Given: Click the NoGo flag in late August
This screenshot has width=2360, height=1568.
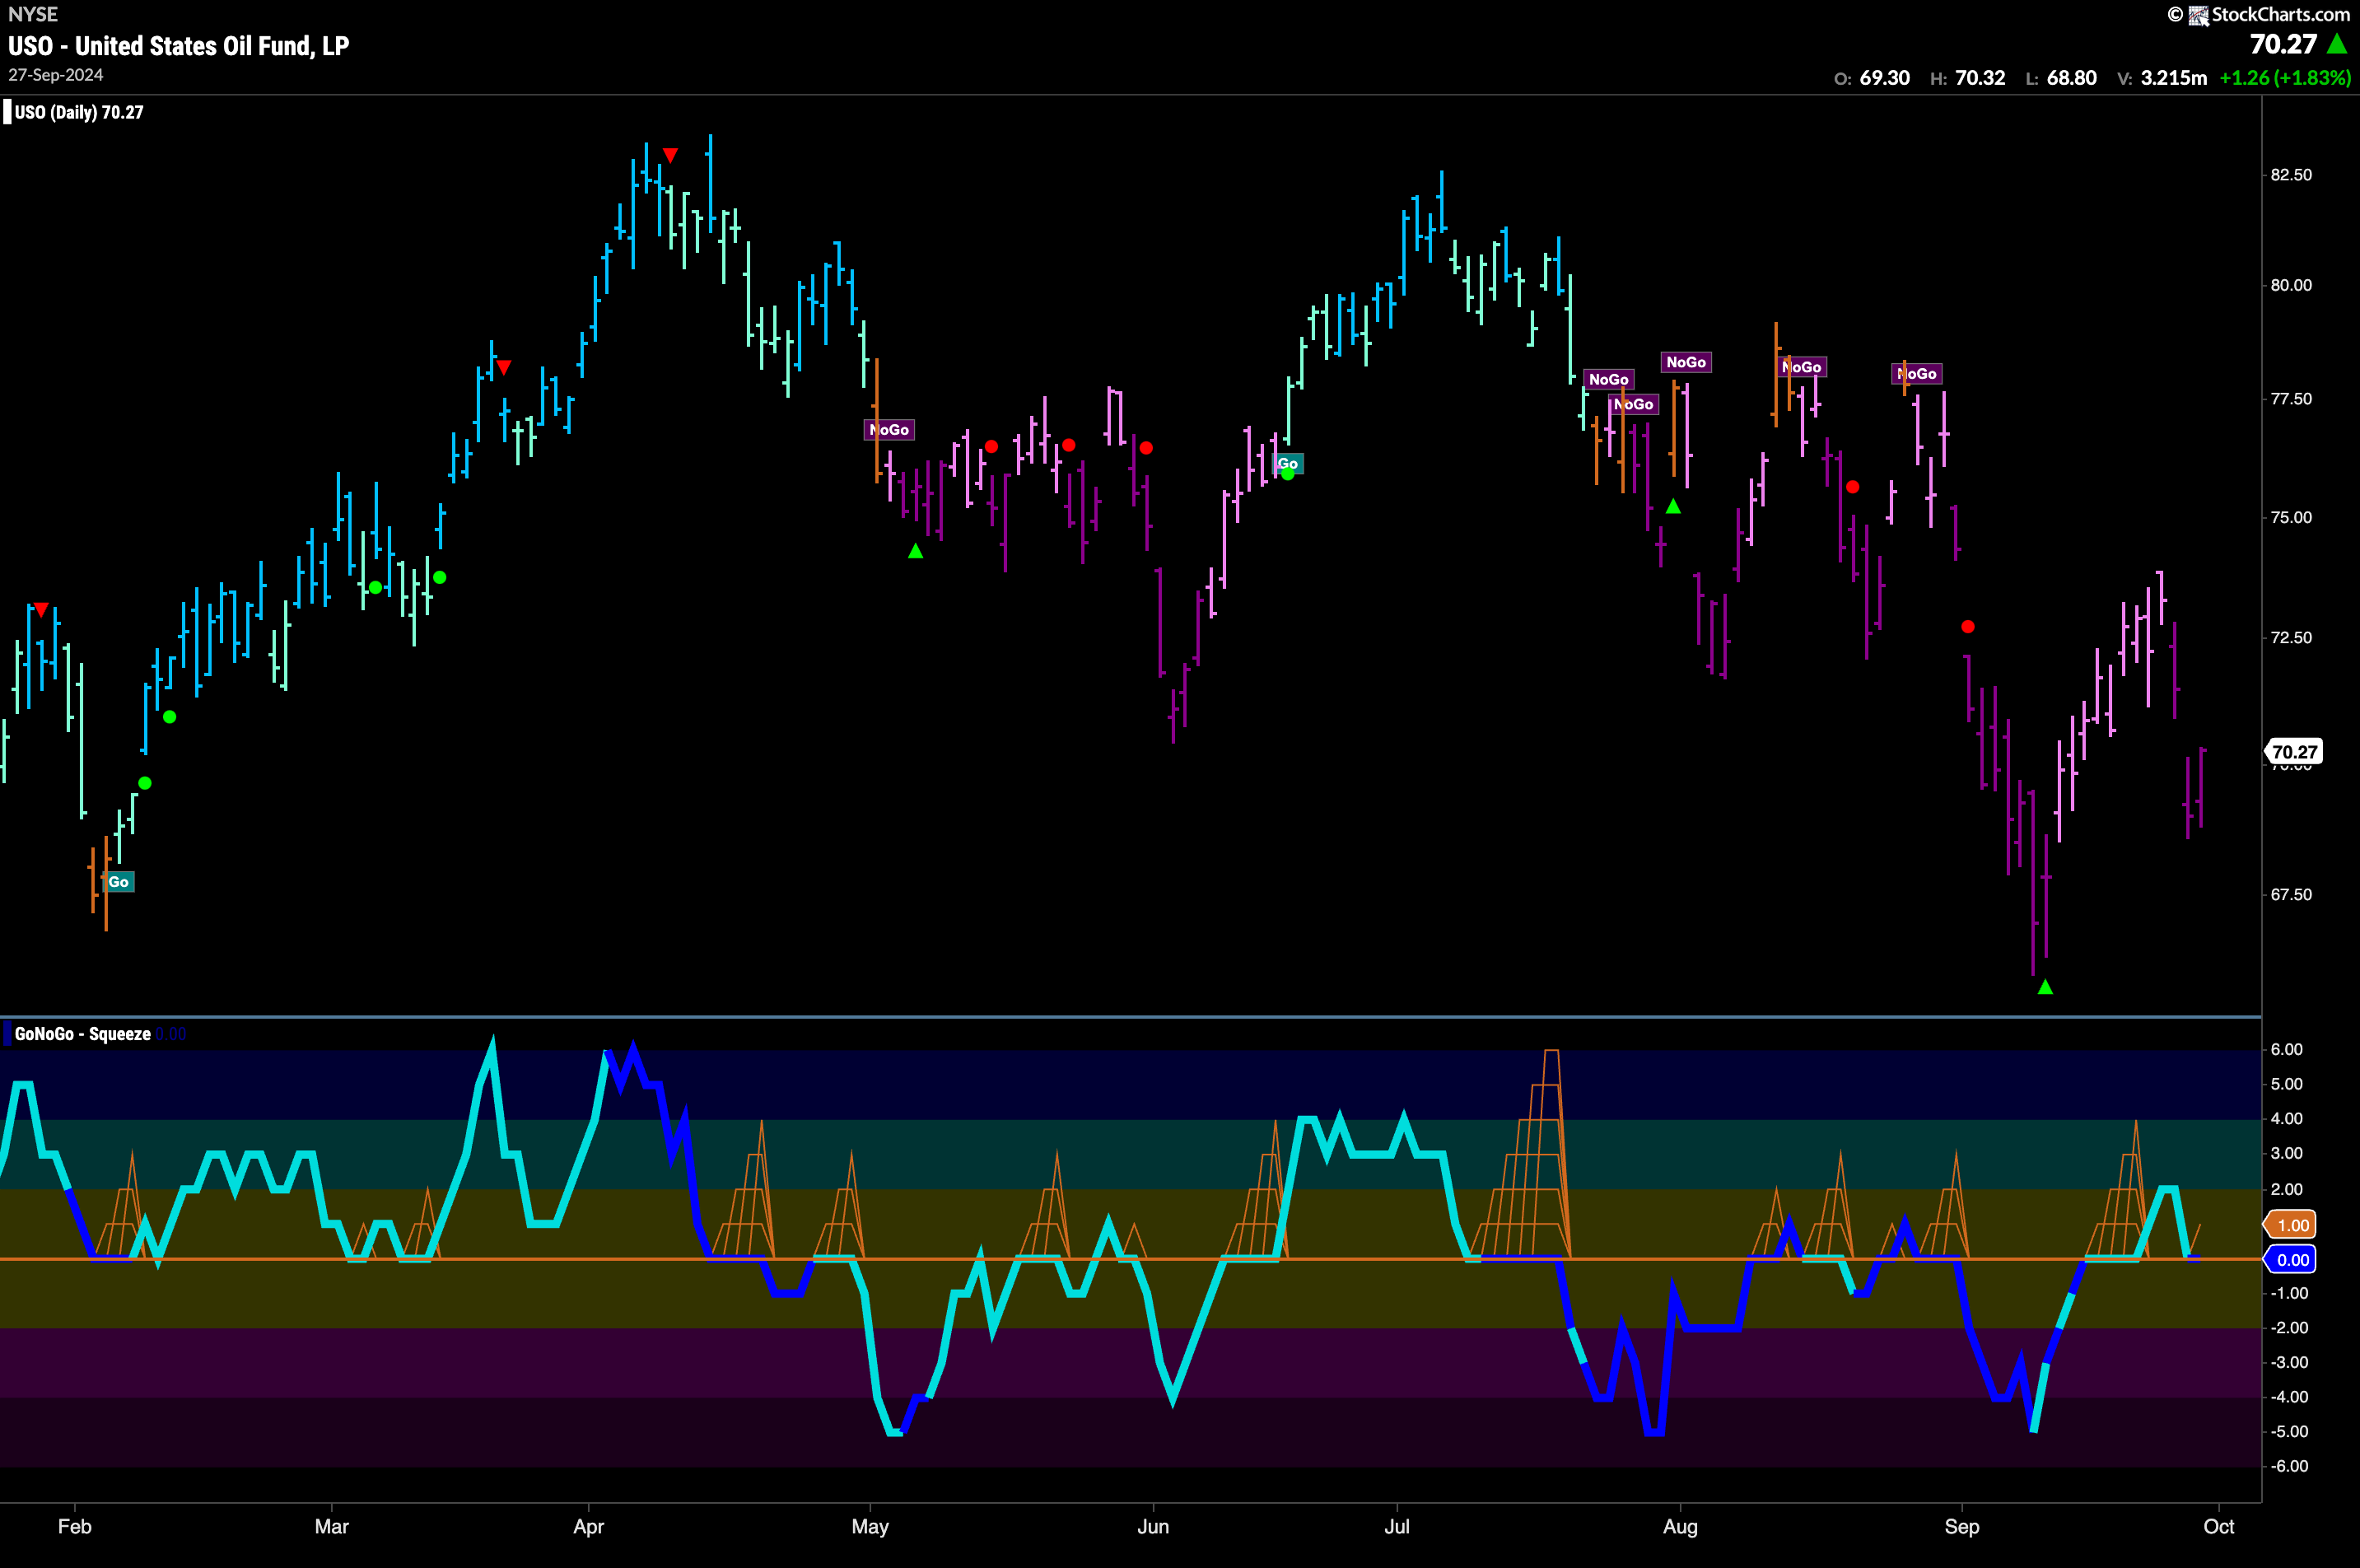Looking at the screenshot, I should point(1917,374).
